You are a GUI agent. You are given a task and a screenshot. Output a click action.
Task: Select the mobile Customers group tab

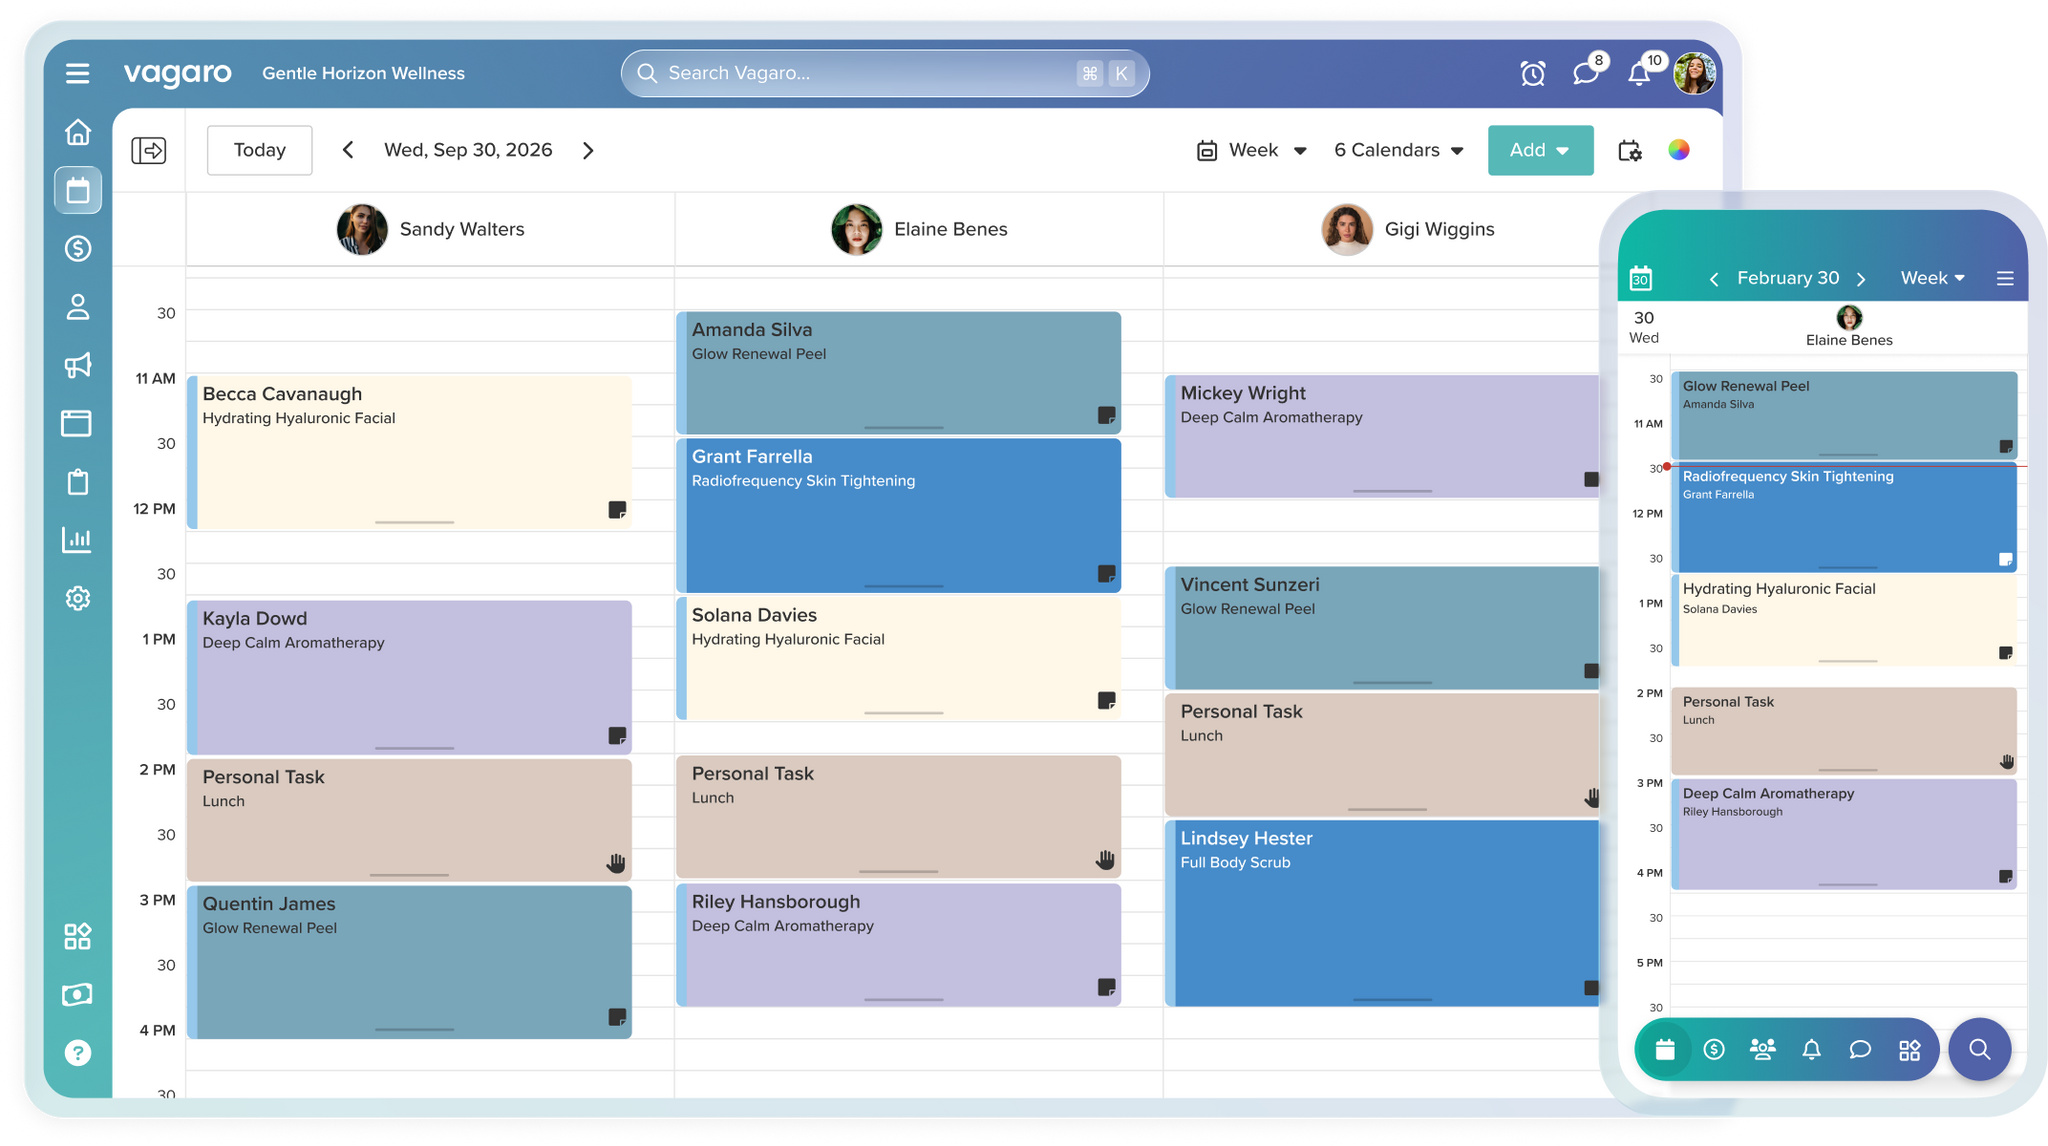tap(1763, 1049)
